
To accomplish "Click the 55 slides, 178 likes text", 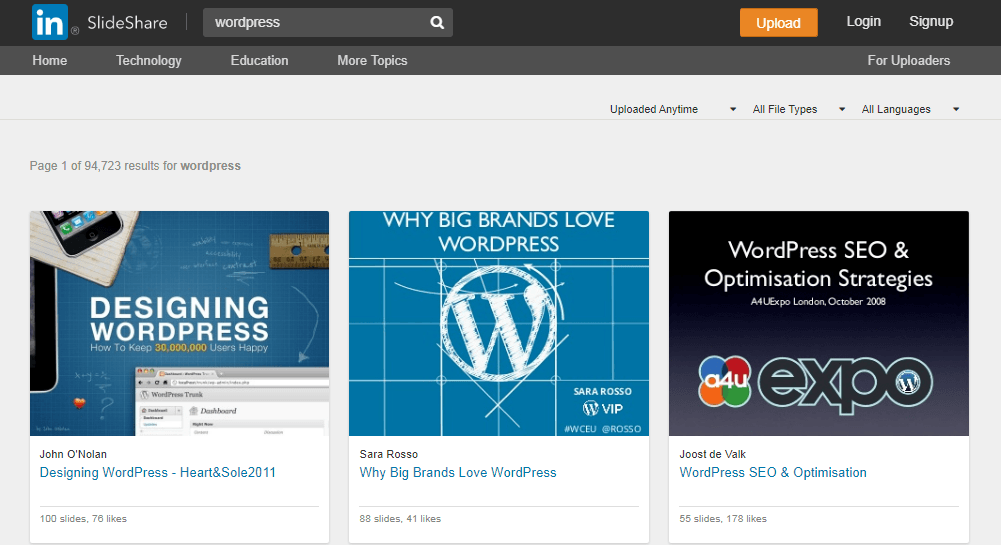I will [x=723, y=519].
